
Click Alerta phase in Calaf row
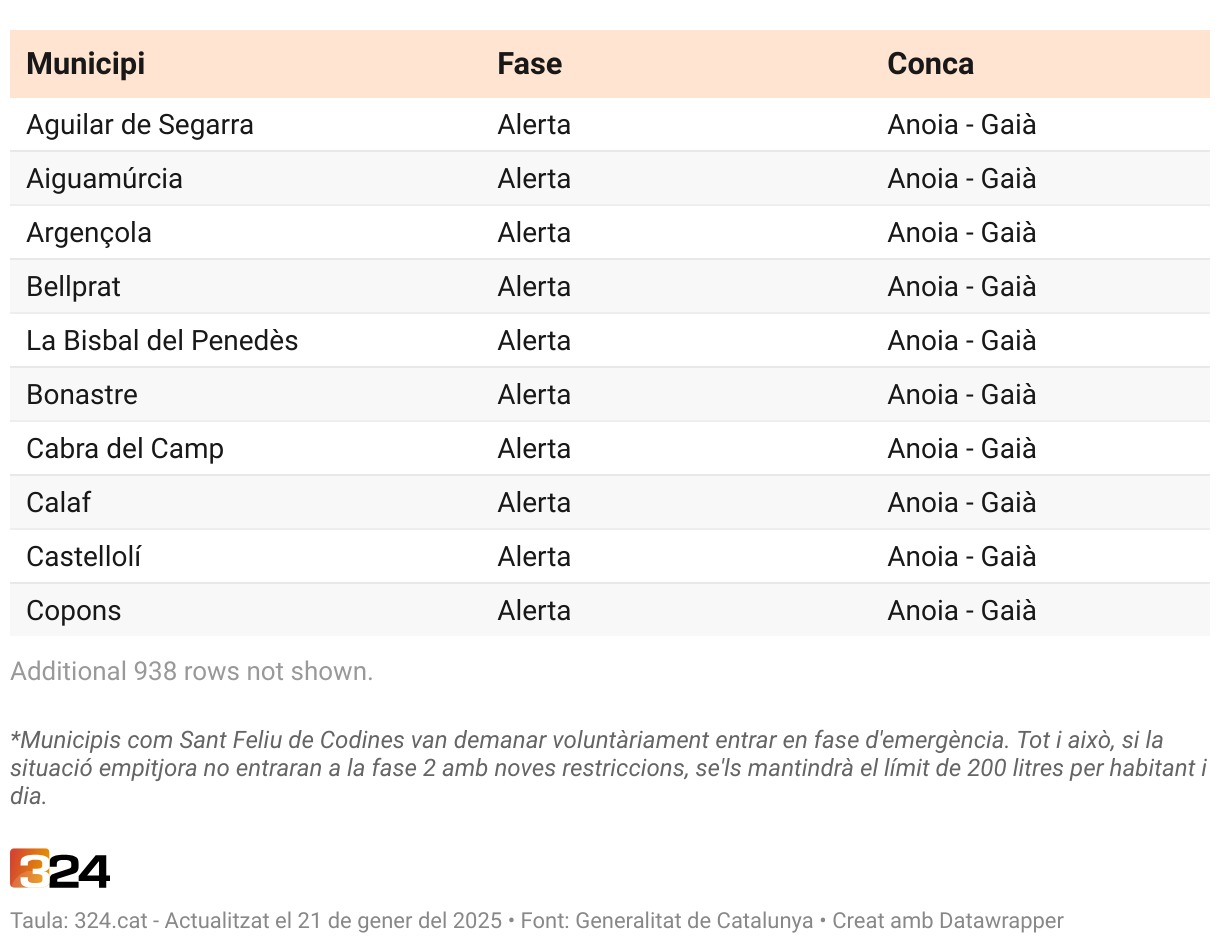(534, 503)
